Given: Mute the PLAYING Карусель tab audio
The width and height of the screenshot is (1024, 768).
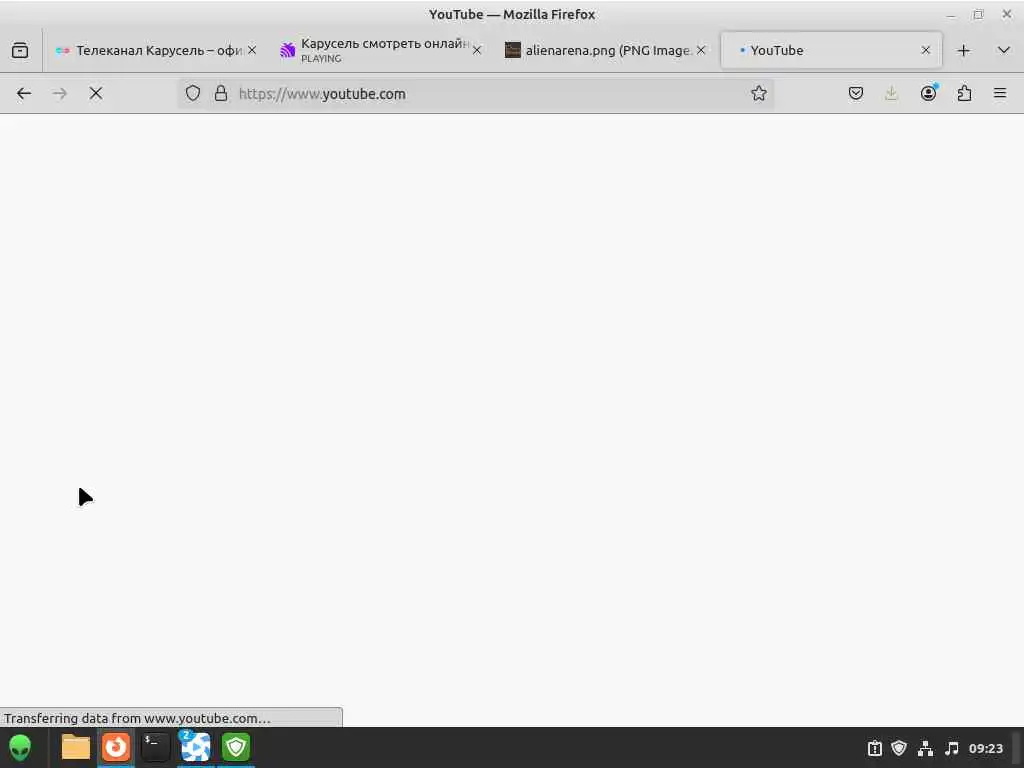Looking at the screenshot, I should point(287,50).
